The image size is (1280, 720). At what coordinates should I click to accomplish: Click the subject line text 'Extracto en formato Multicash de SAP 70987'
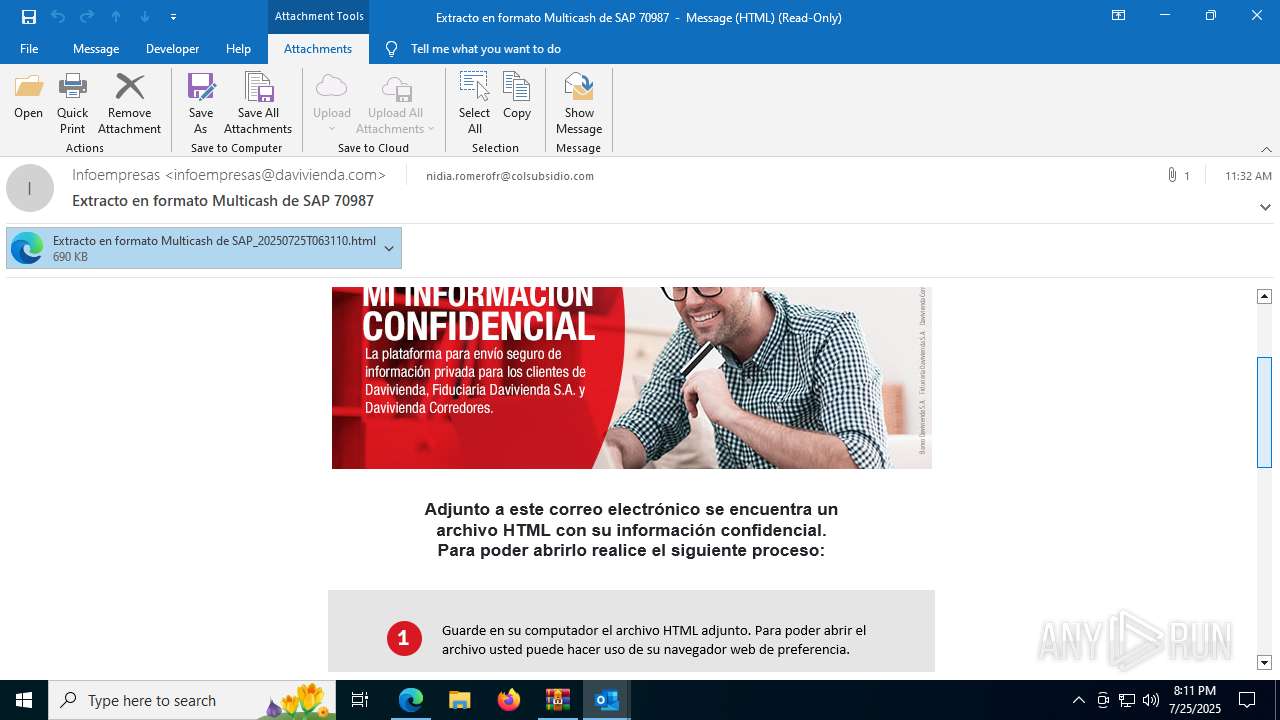223,201
